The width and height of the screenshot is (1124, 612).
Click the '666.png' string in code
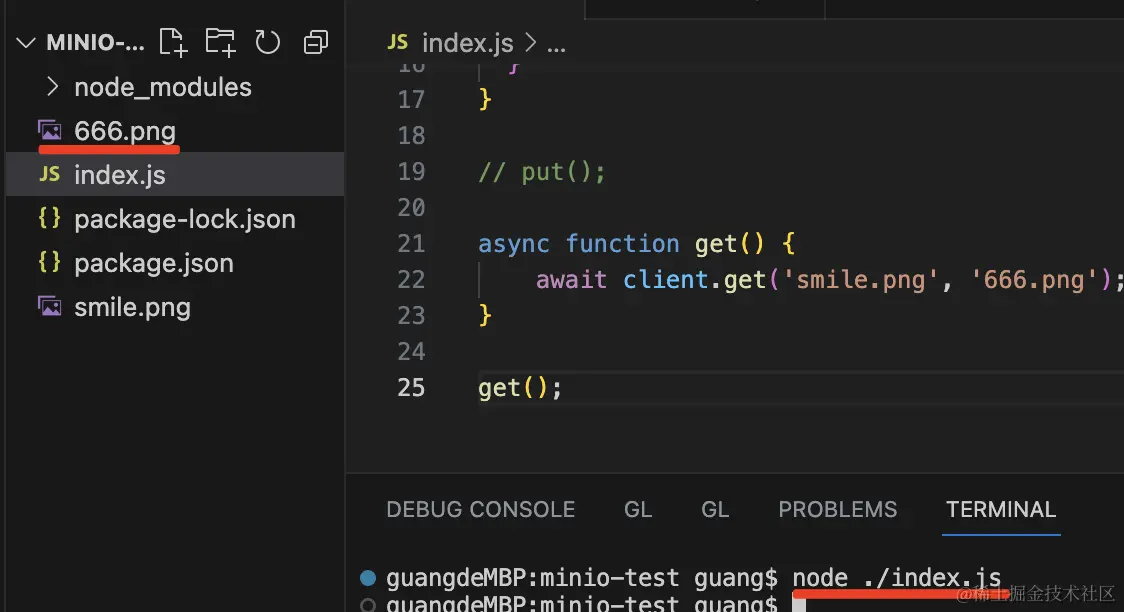(1034, 279)
